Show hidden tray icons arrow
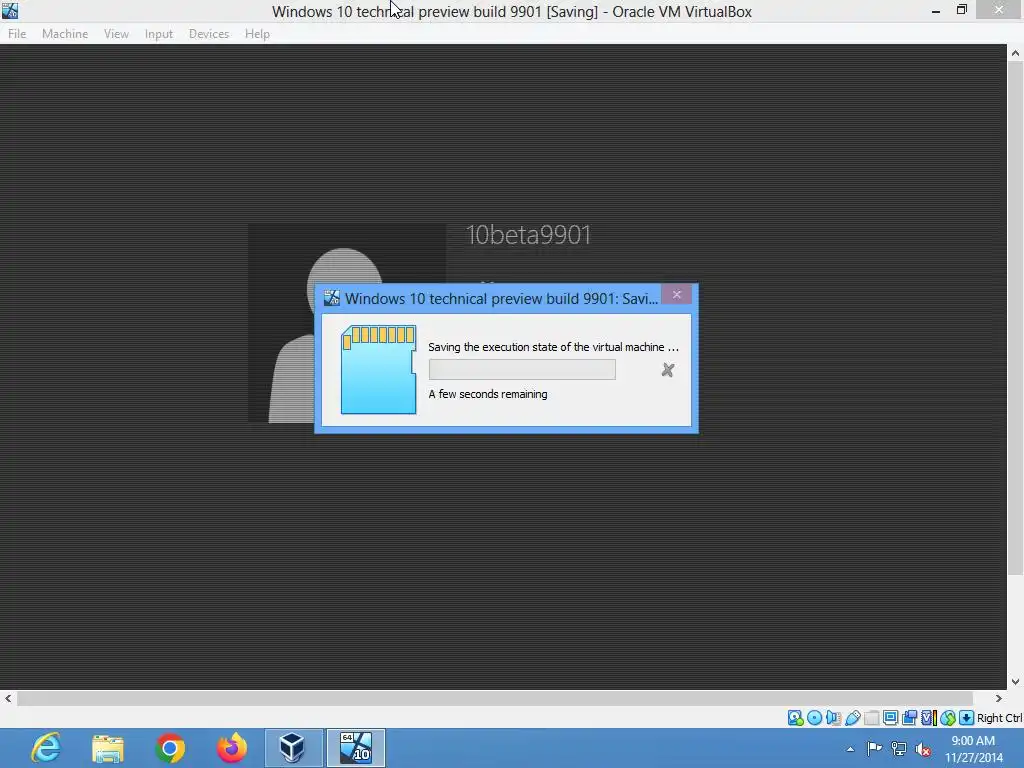 coord(850,749)
